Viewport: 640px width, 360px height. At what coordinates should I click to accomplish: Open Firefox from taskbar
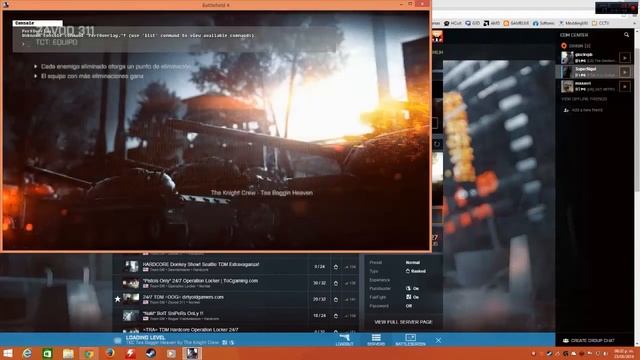coord(110,353)
